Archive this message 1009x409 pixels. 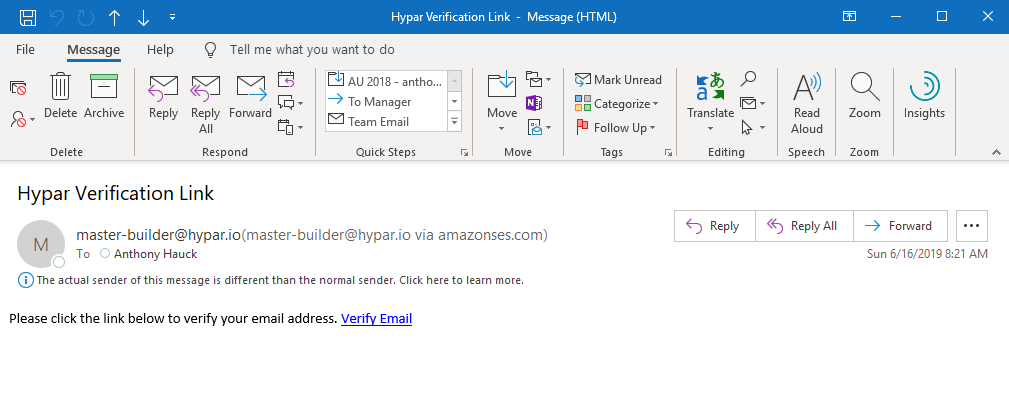104,96
